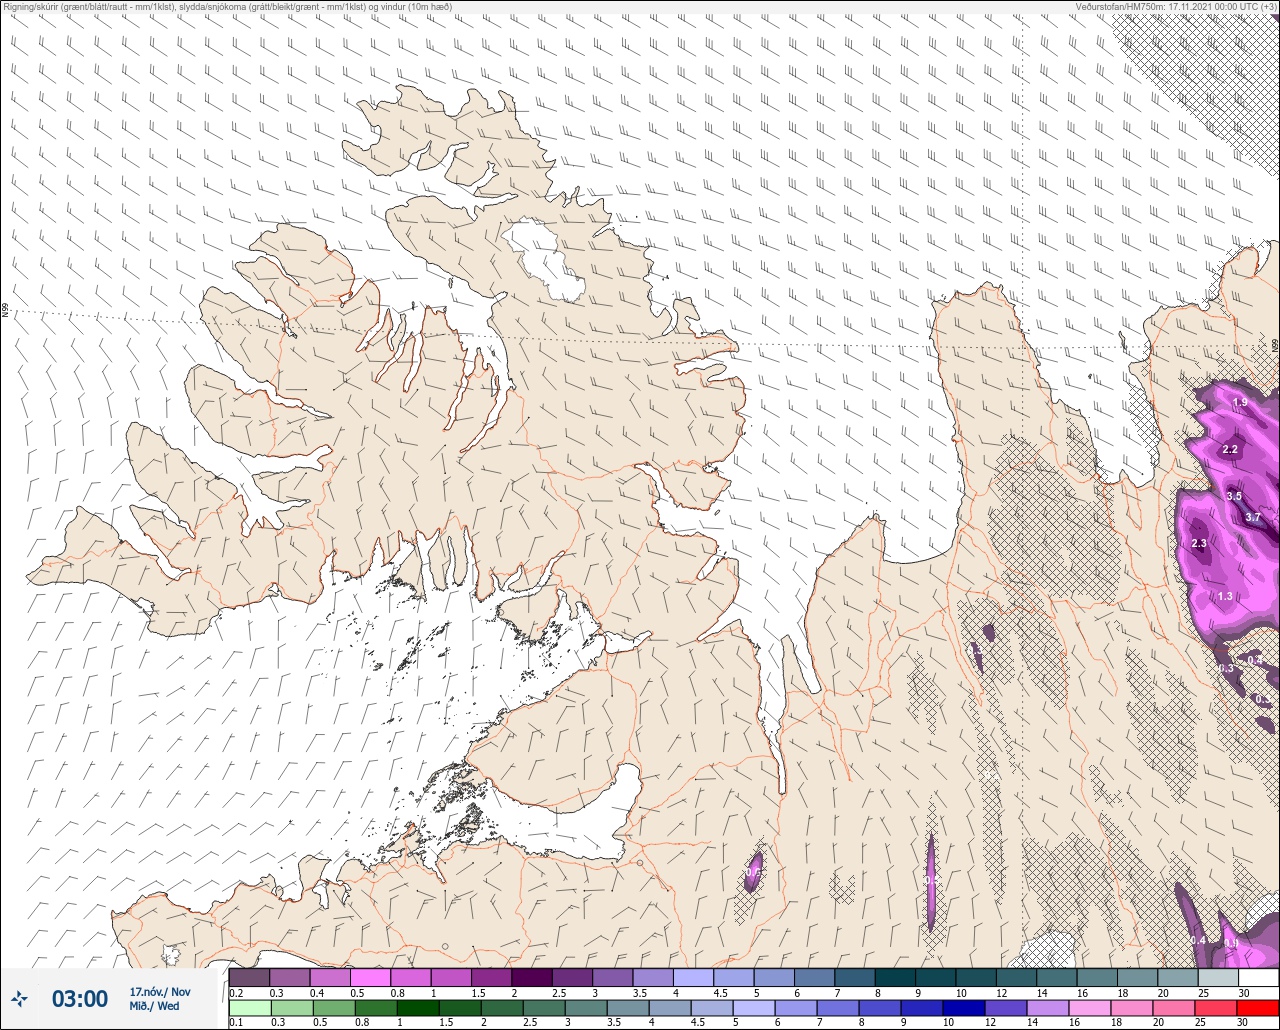Pick lower legend bright red swatch at 30
Screen dimensions: 1280x1030
click(1258, 1008)
